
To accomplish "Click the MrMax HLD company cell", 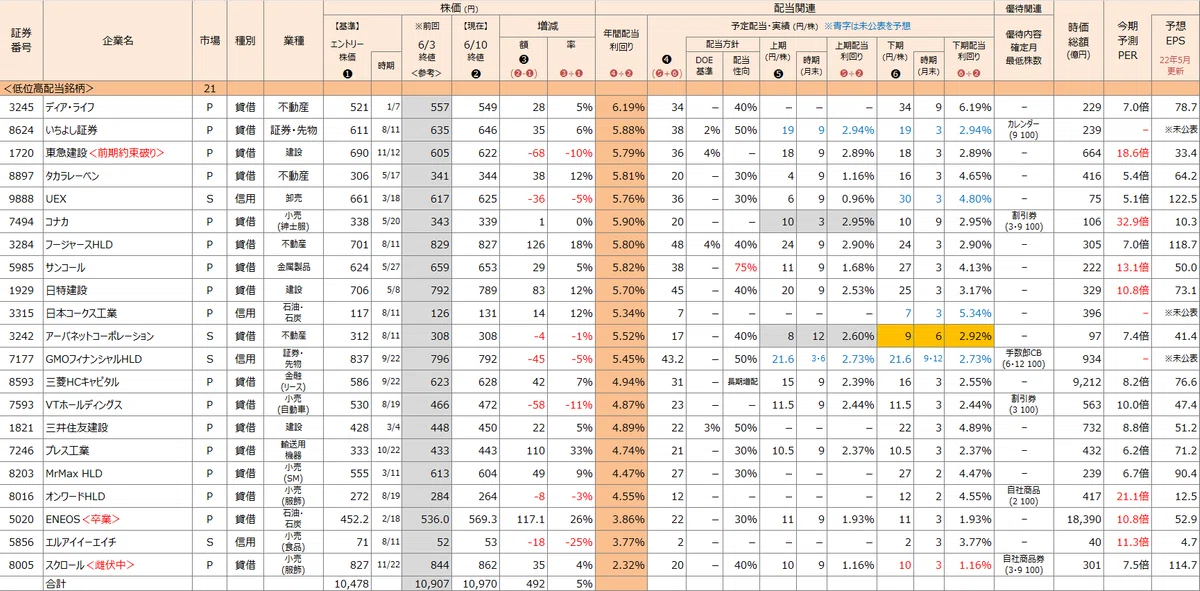I will click(x=117, y=474).
